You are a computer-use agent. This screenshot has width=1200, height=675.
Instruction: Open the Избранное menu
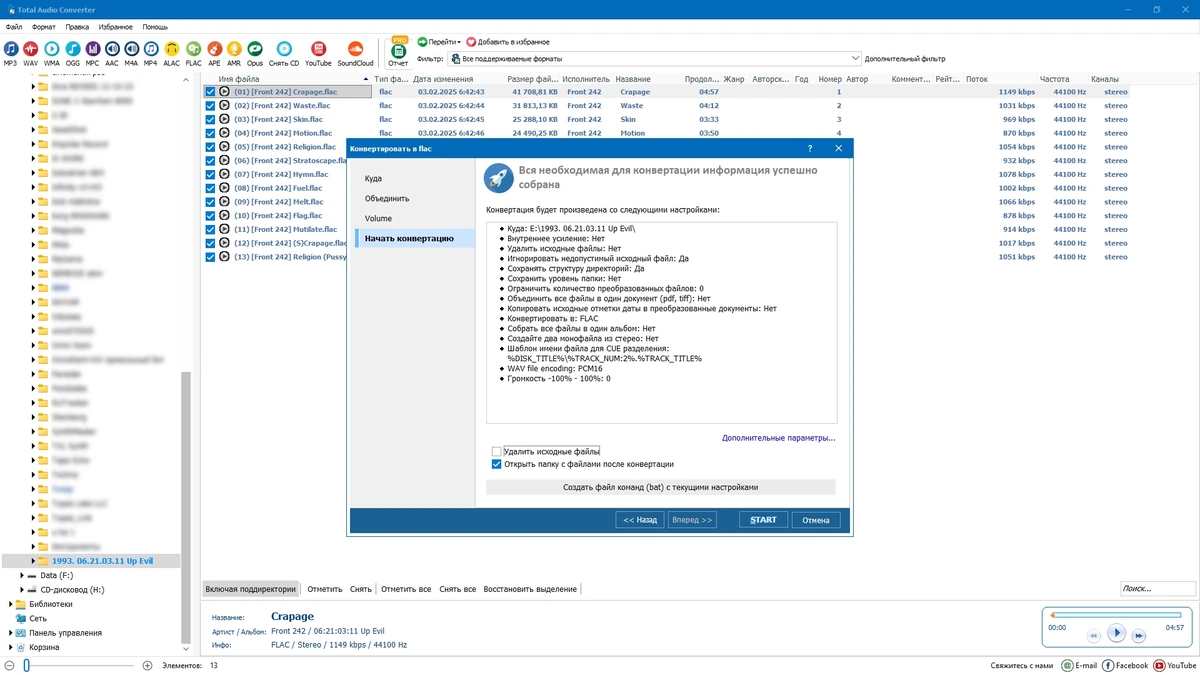point(116,27)
